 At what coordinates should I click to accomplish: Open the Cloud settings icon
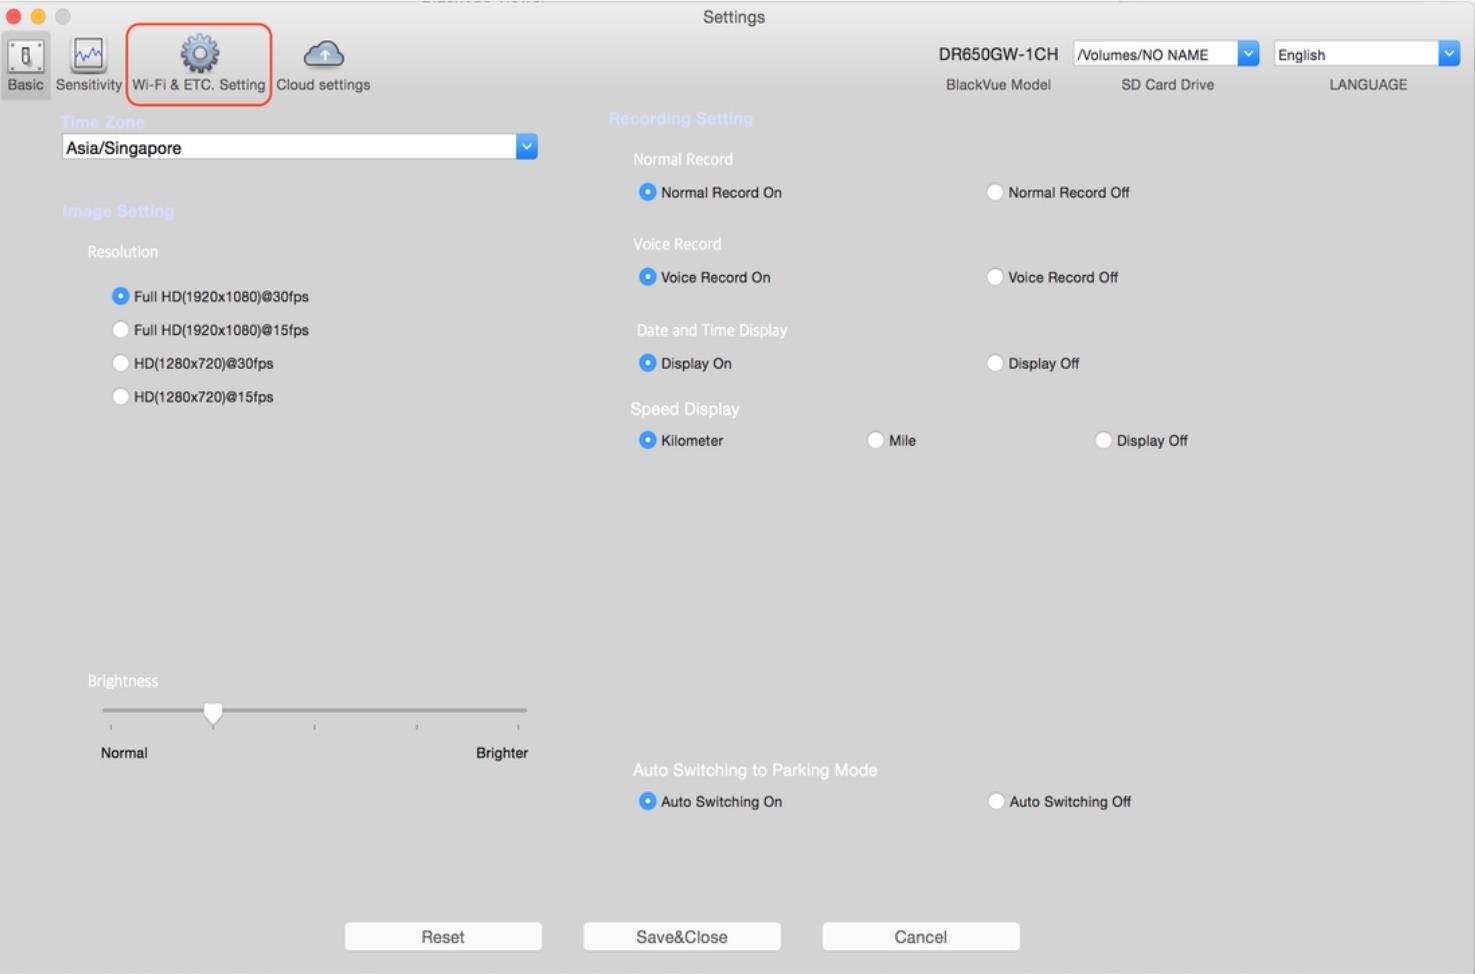[x=323, y=54]
